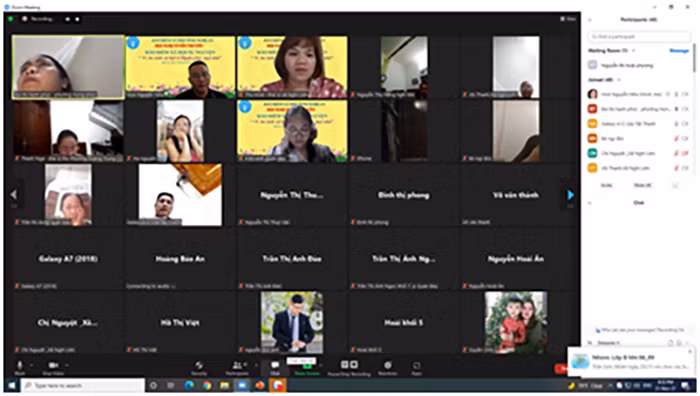Mute the microphone in Zoom toolbar
This screenshot has height=396, width=700.
(20, 367)
